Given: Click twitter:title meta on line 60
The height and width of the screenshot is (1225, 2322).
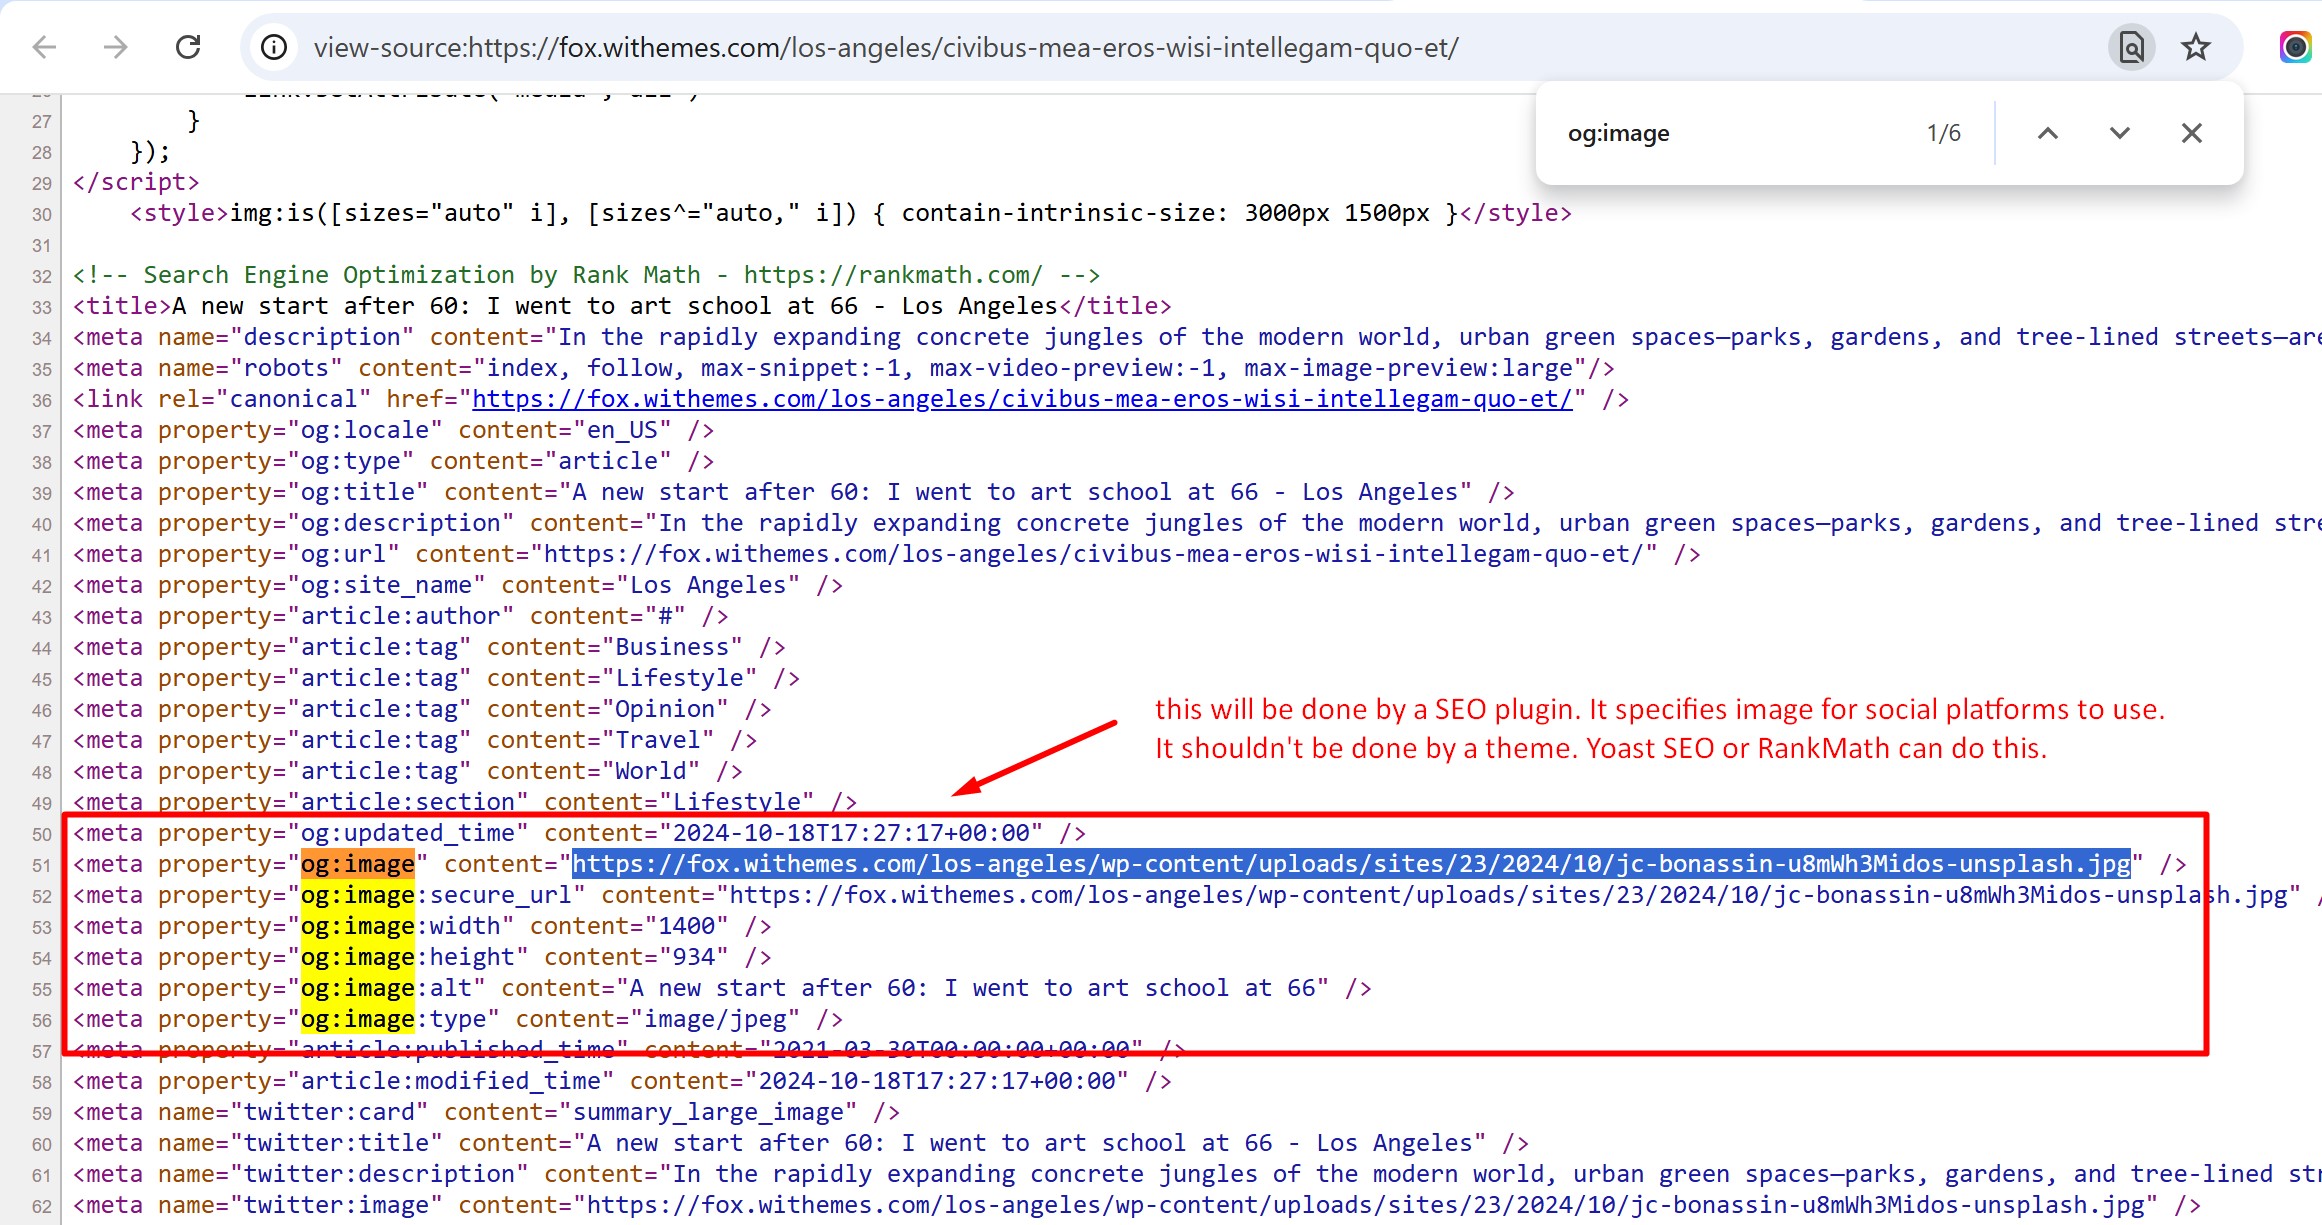Looking at the screenshot, I should click(x=801, y=1143).
